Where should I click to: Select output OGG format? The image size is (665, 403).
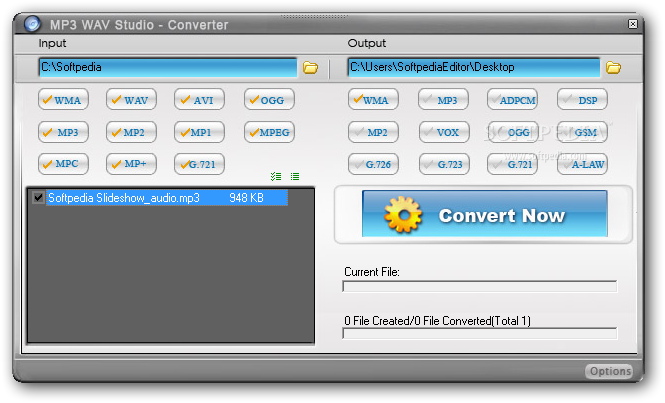pyautogui.click(x=512, y=132)
